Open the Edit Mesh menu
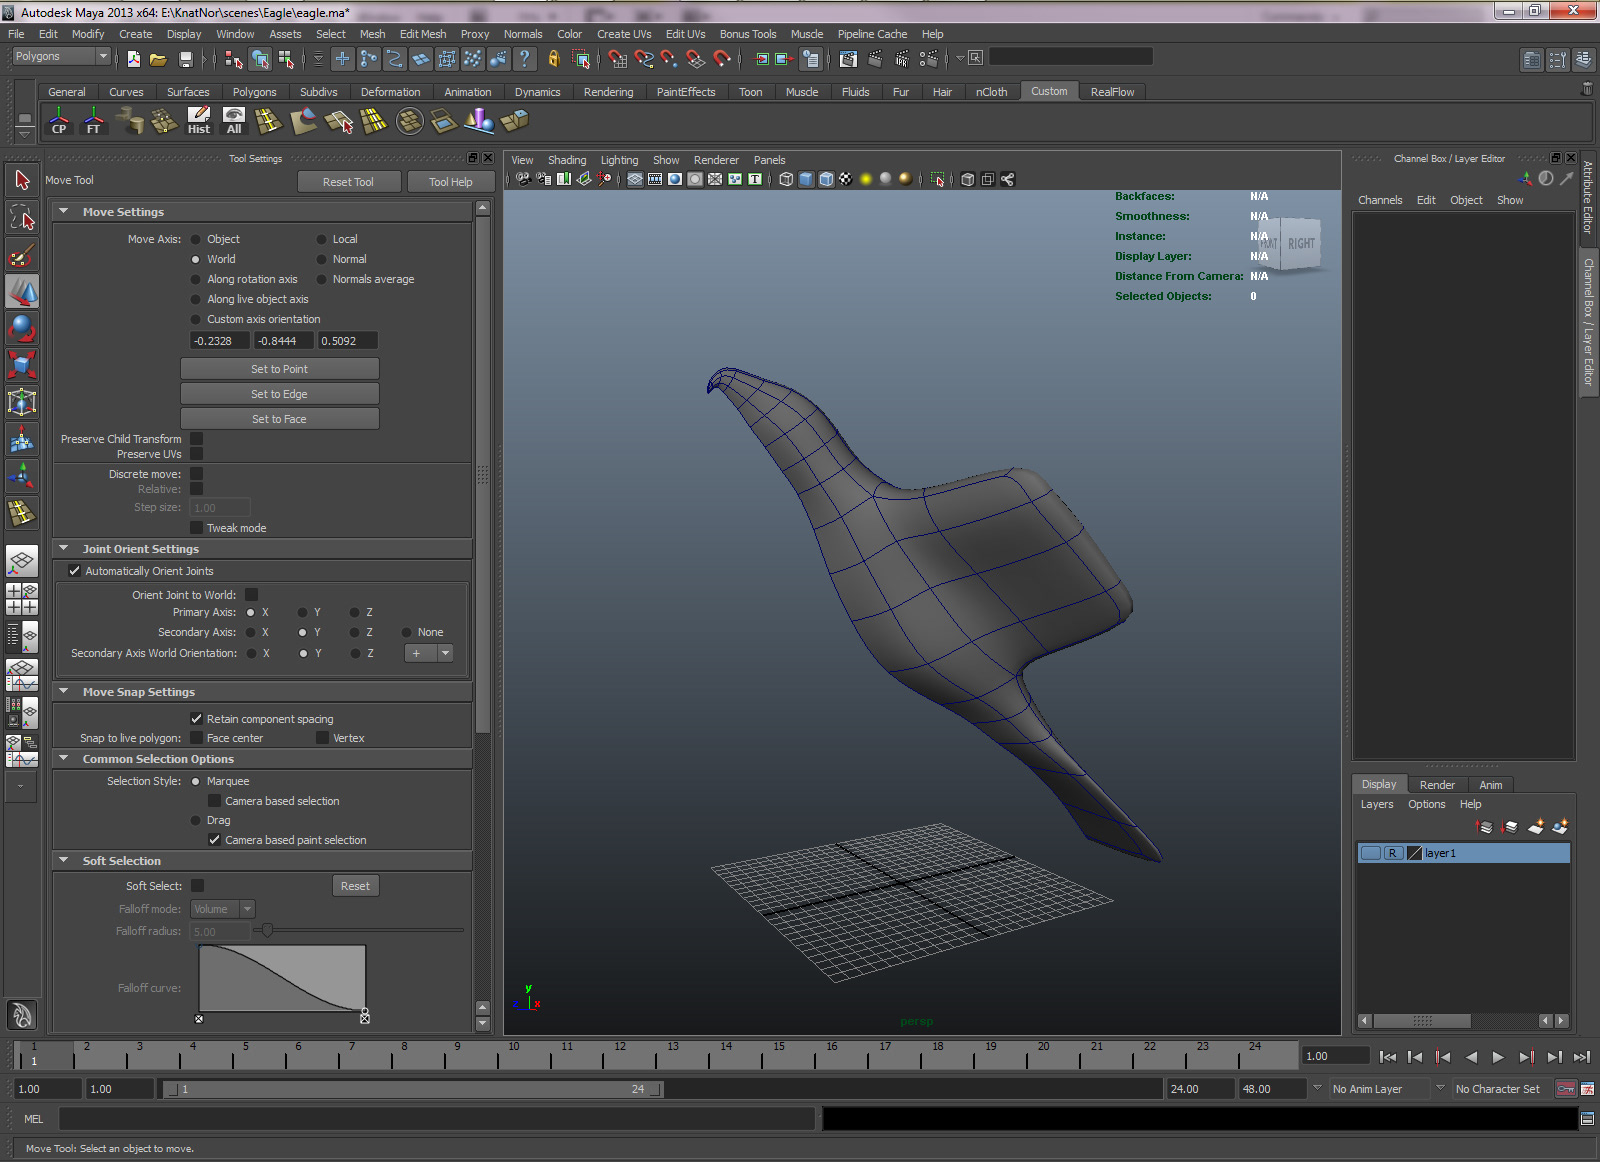The width and height of the screenshot is (1600, 1162). (422, 34)
